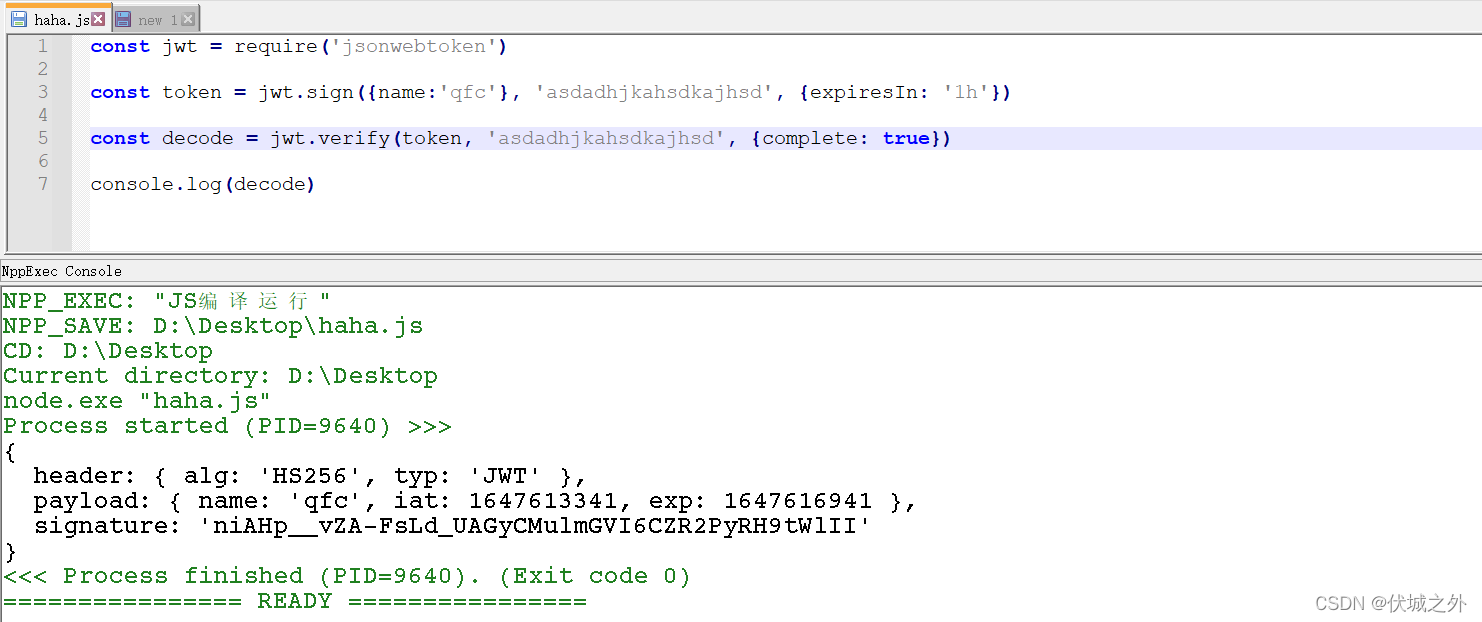Image resolution: width=1482 pixels, height=622 pixels.
Task: Click the 'jsonwebtoken' string in line 1
Action: coord(414,46)
